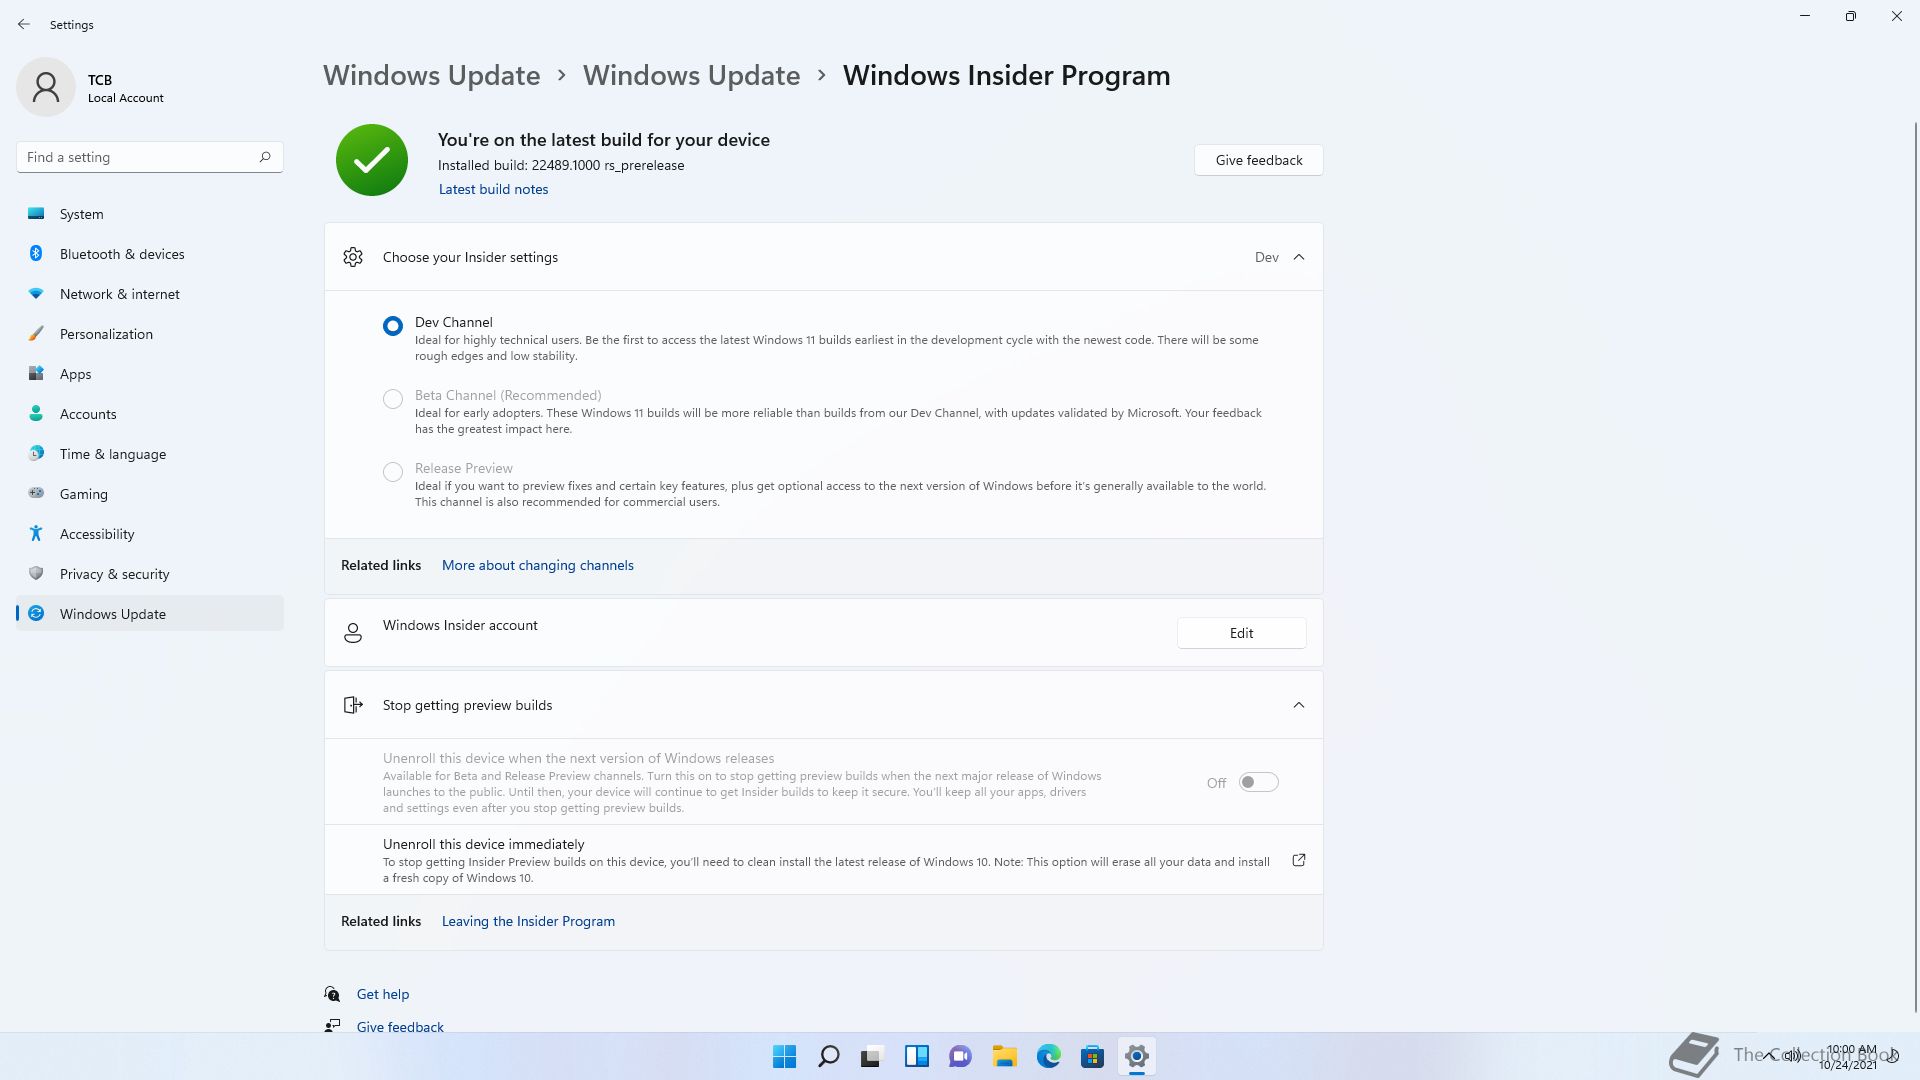Click the second Windows Update breadcrumb
Image resolution: width=1920 pixels, height=1080 pixels.
coord(692,75)
